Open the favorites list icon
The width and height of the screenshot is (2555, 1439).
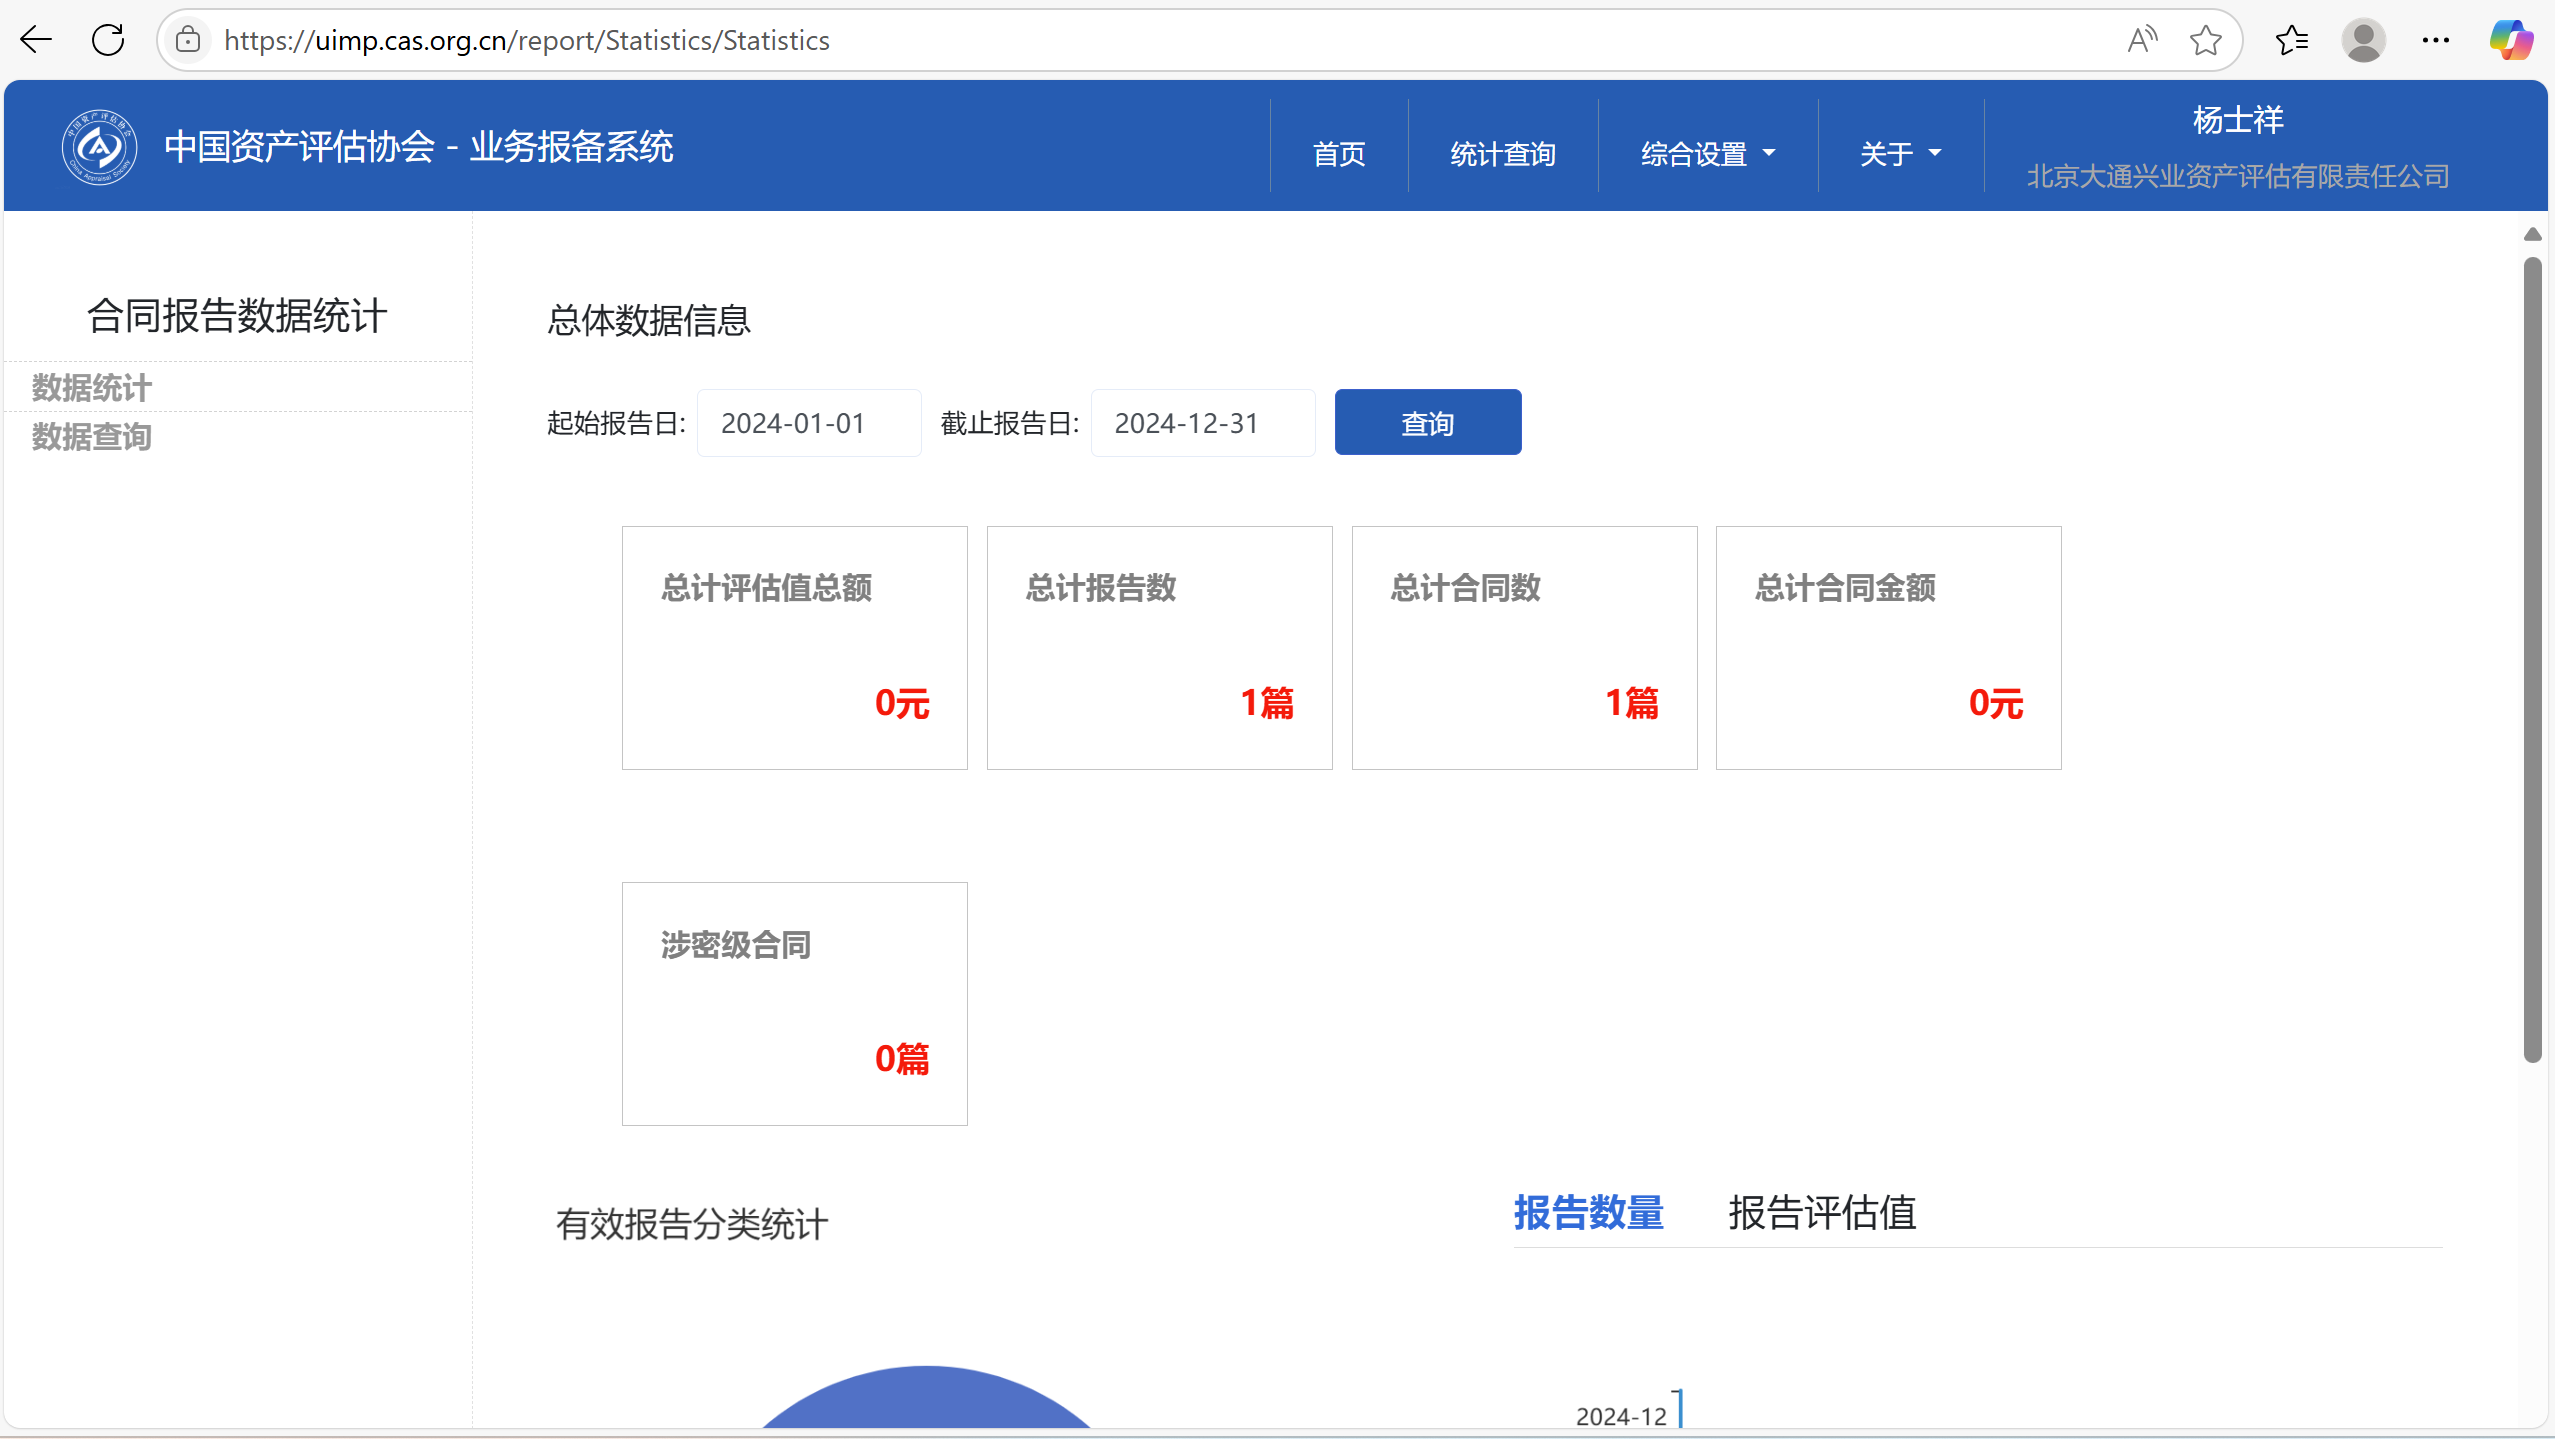(2291, 40)
